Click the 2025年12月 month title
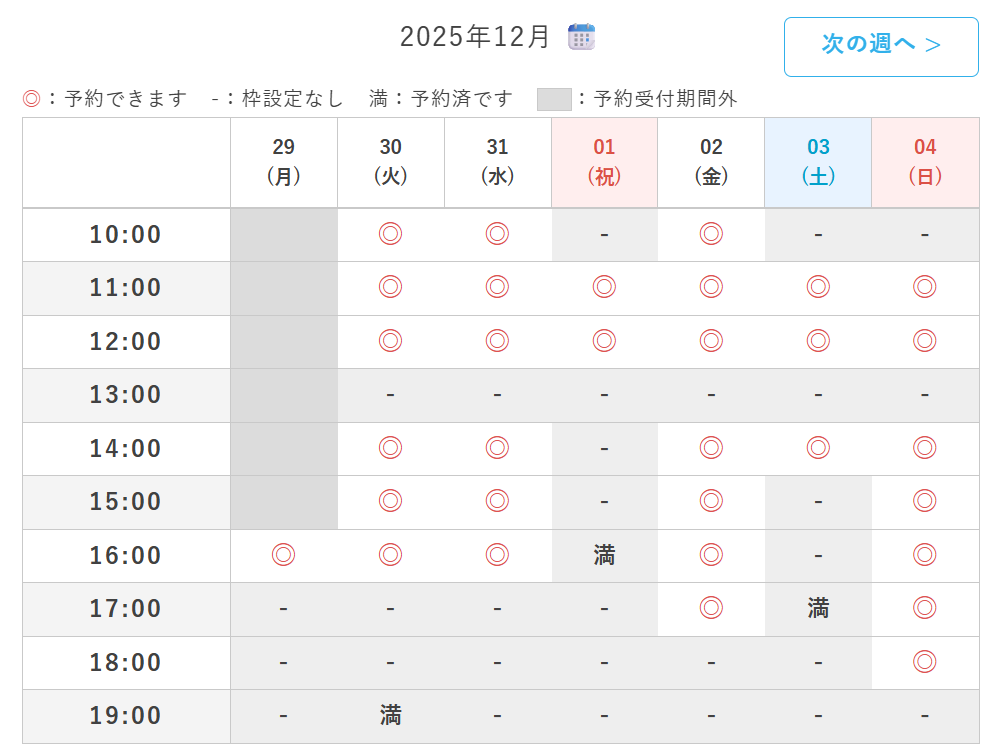The image size is (1002, 754). click(x=475, y=37)
